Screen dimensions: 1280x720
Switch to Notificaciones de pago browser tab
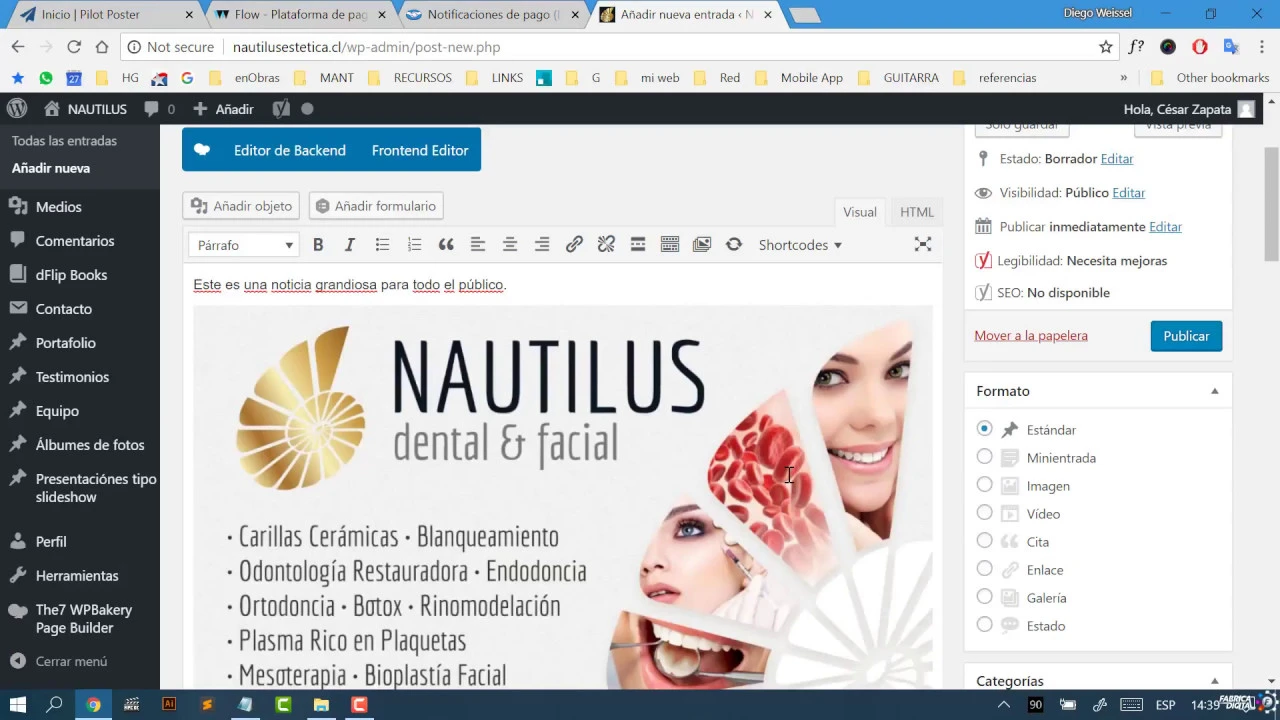pyautogui.click(x=490, y=15)
